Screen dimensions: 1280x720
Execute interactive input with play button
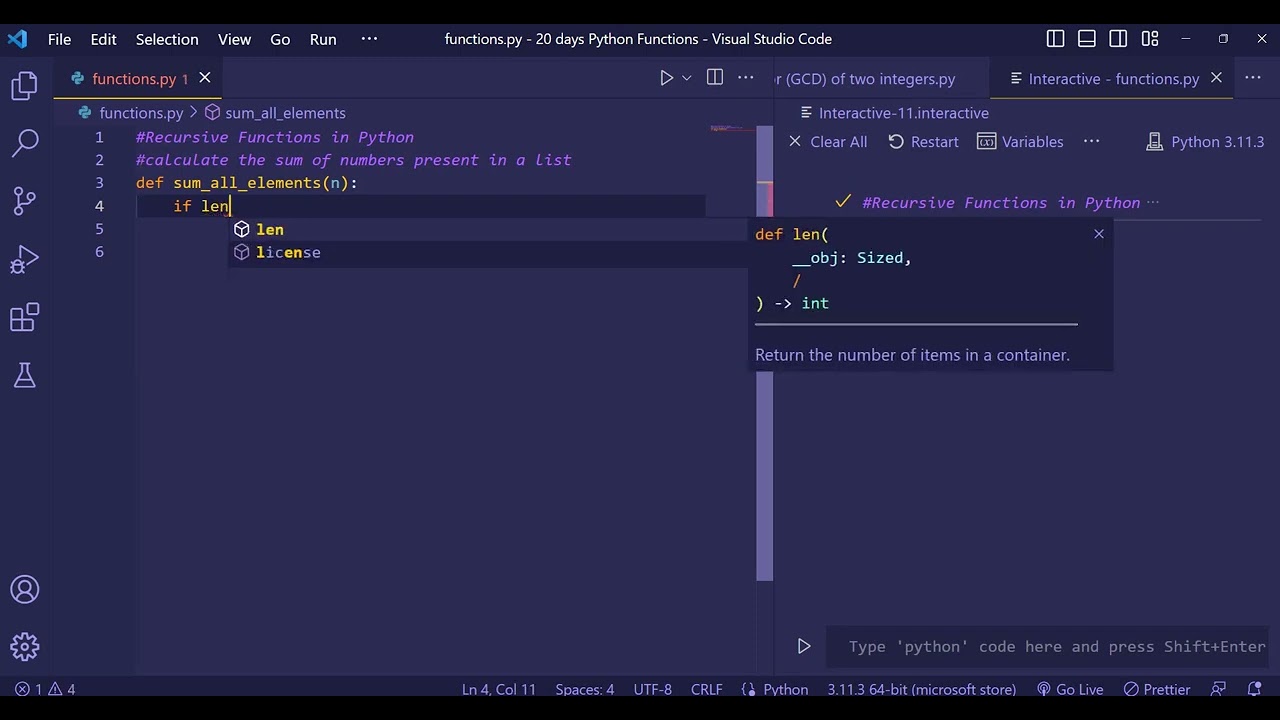[804, 646]
